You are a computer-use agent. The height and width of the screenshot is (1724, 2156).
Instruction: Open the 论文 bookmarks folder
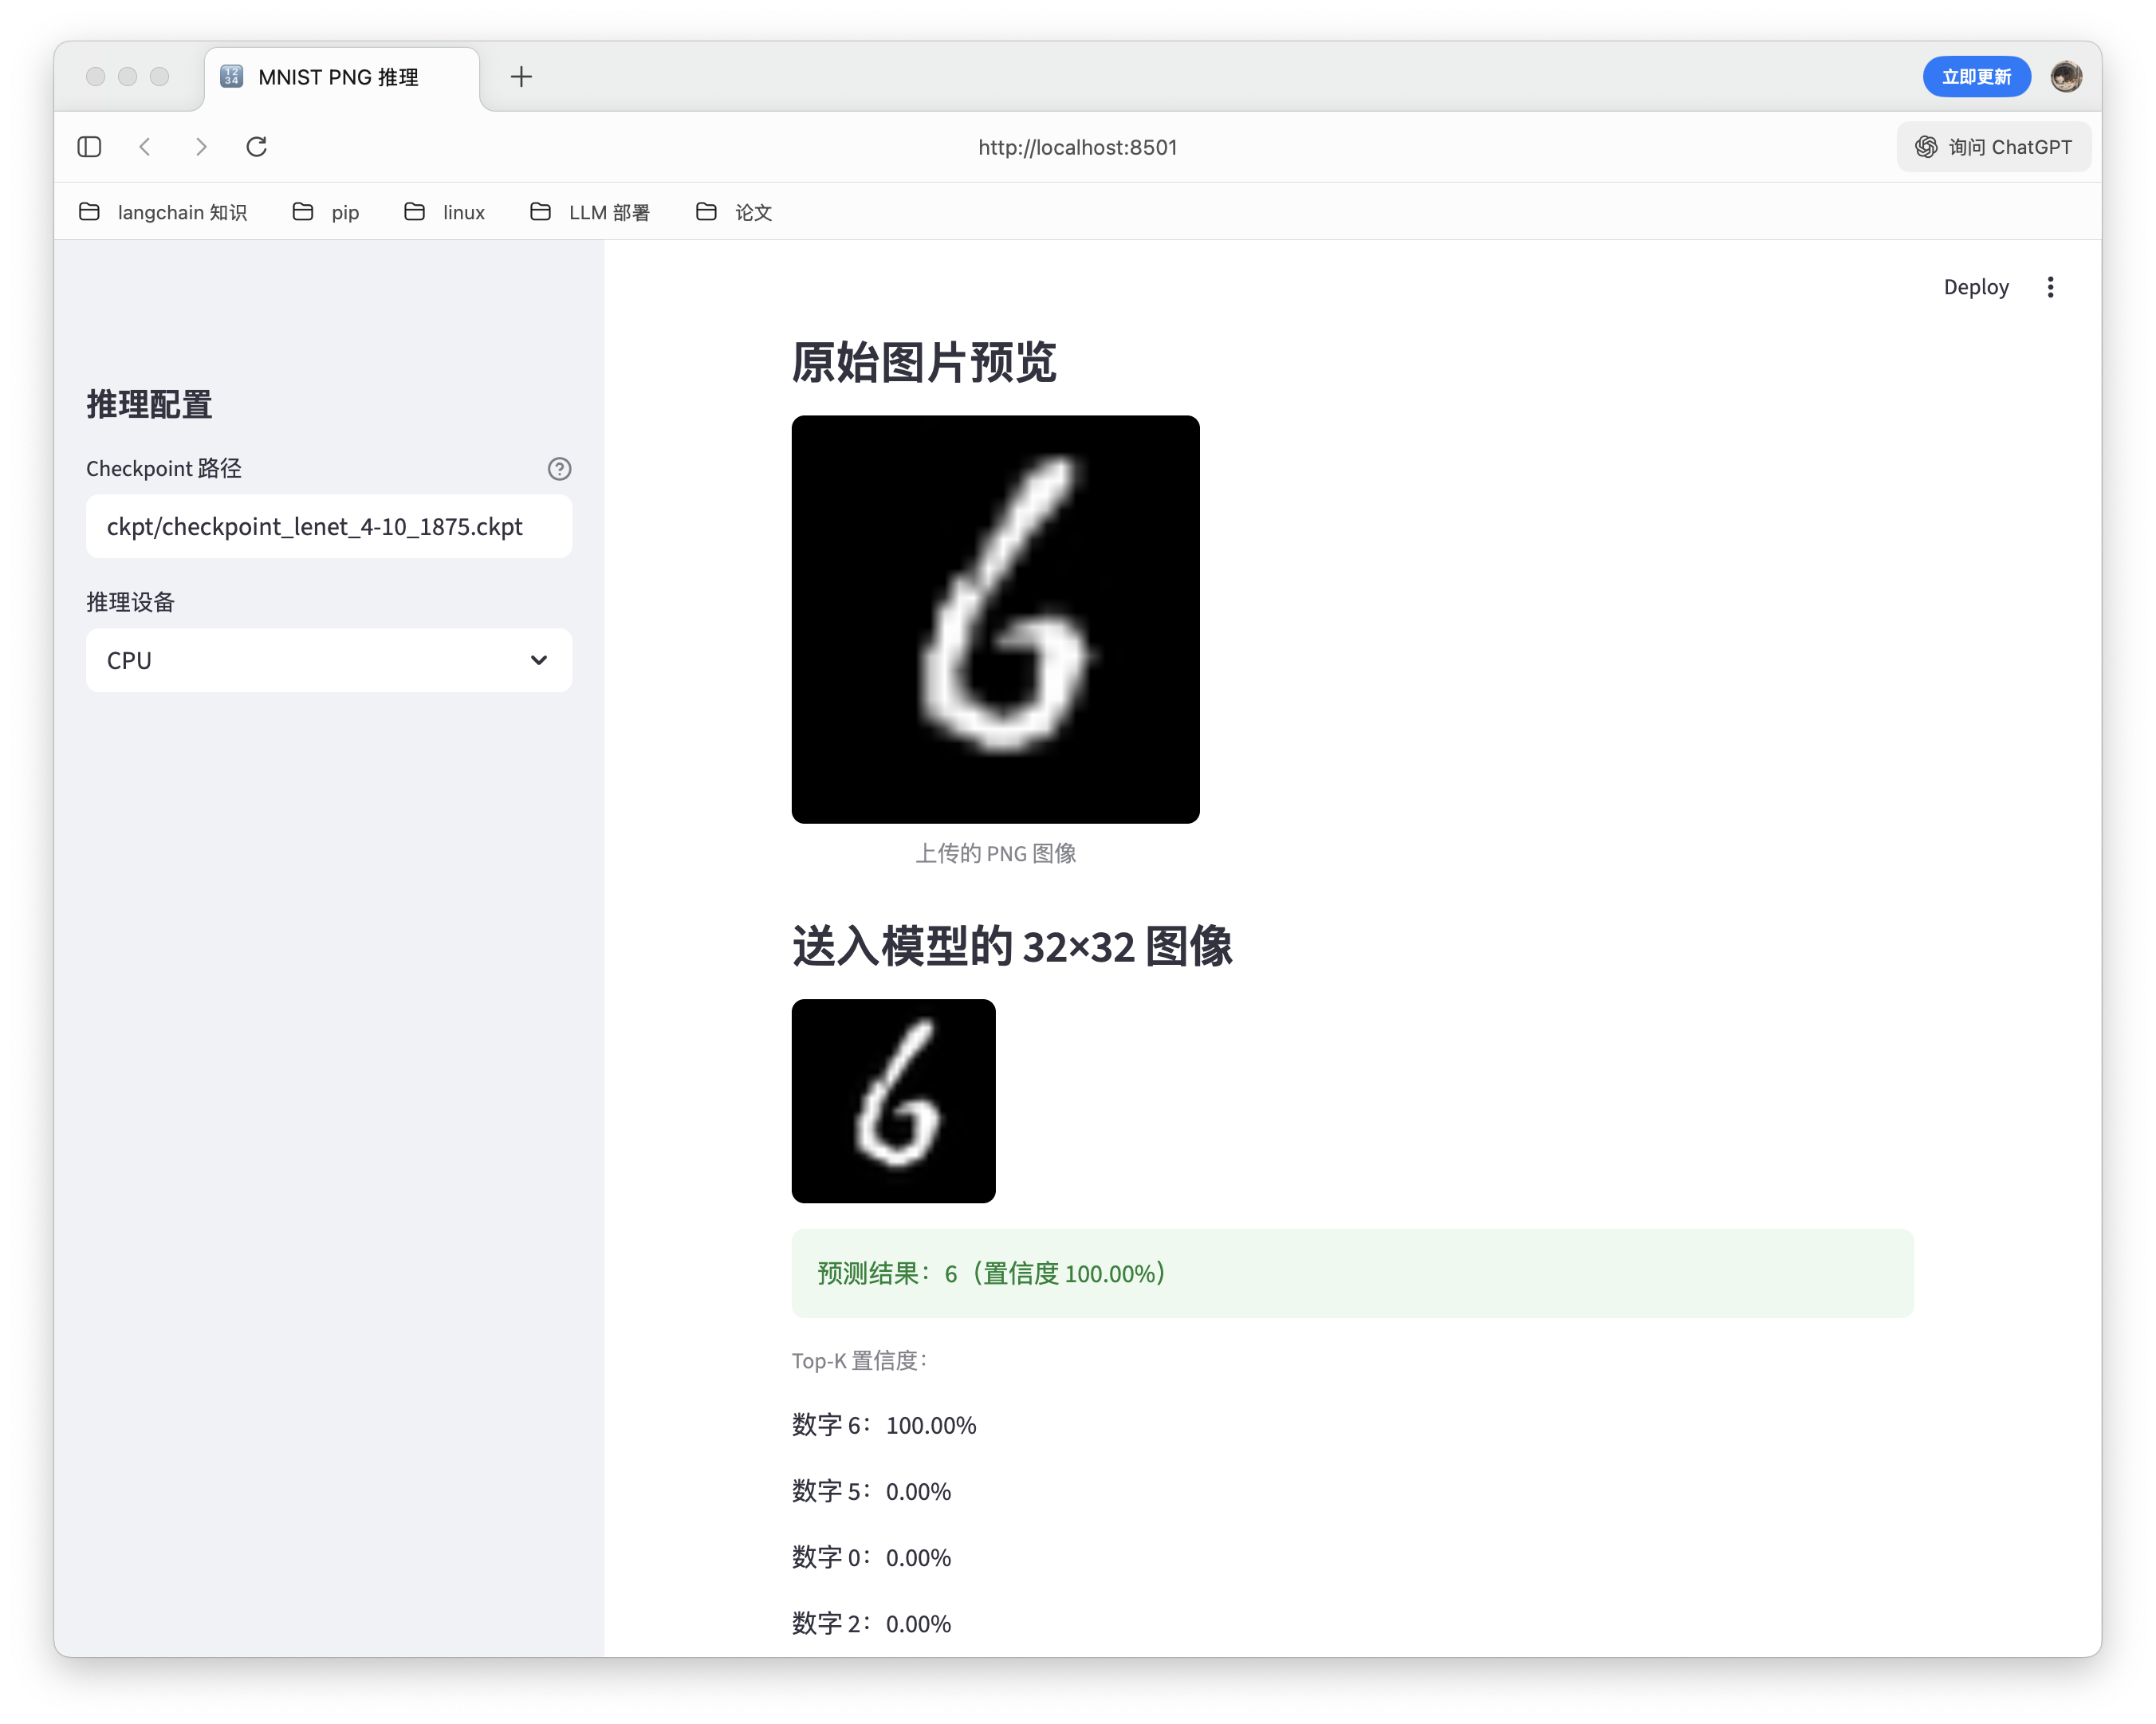point(734,212)
